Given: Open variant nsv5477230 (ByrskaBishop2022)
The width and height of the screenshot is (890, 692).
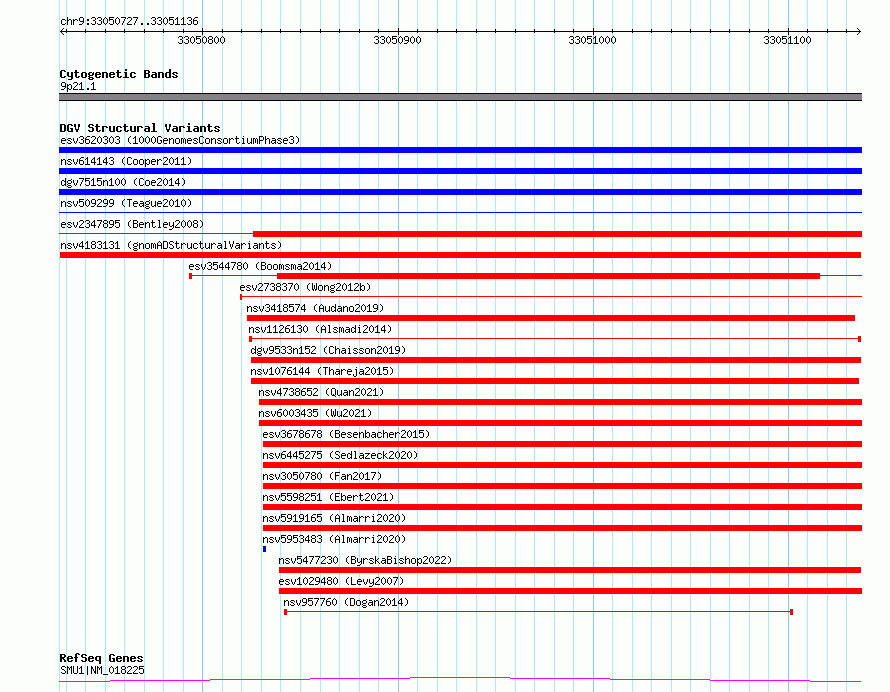Looking at the screenshot, I should coord(365,560).
